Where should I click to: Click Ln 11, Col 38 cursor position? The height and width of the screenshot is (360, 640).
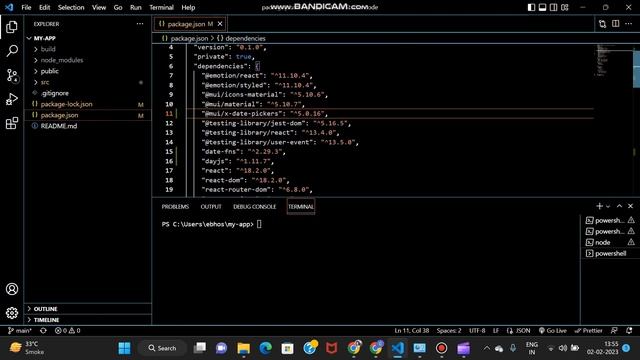pos(411,331)
